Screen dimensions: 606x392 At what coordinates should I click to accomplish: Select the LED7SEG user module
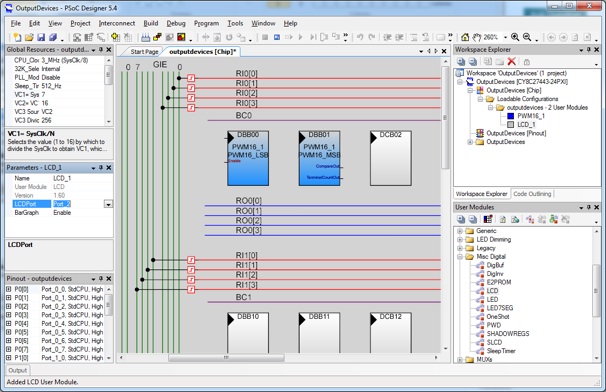[500, 308]
